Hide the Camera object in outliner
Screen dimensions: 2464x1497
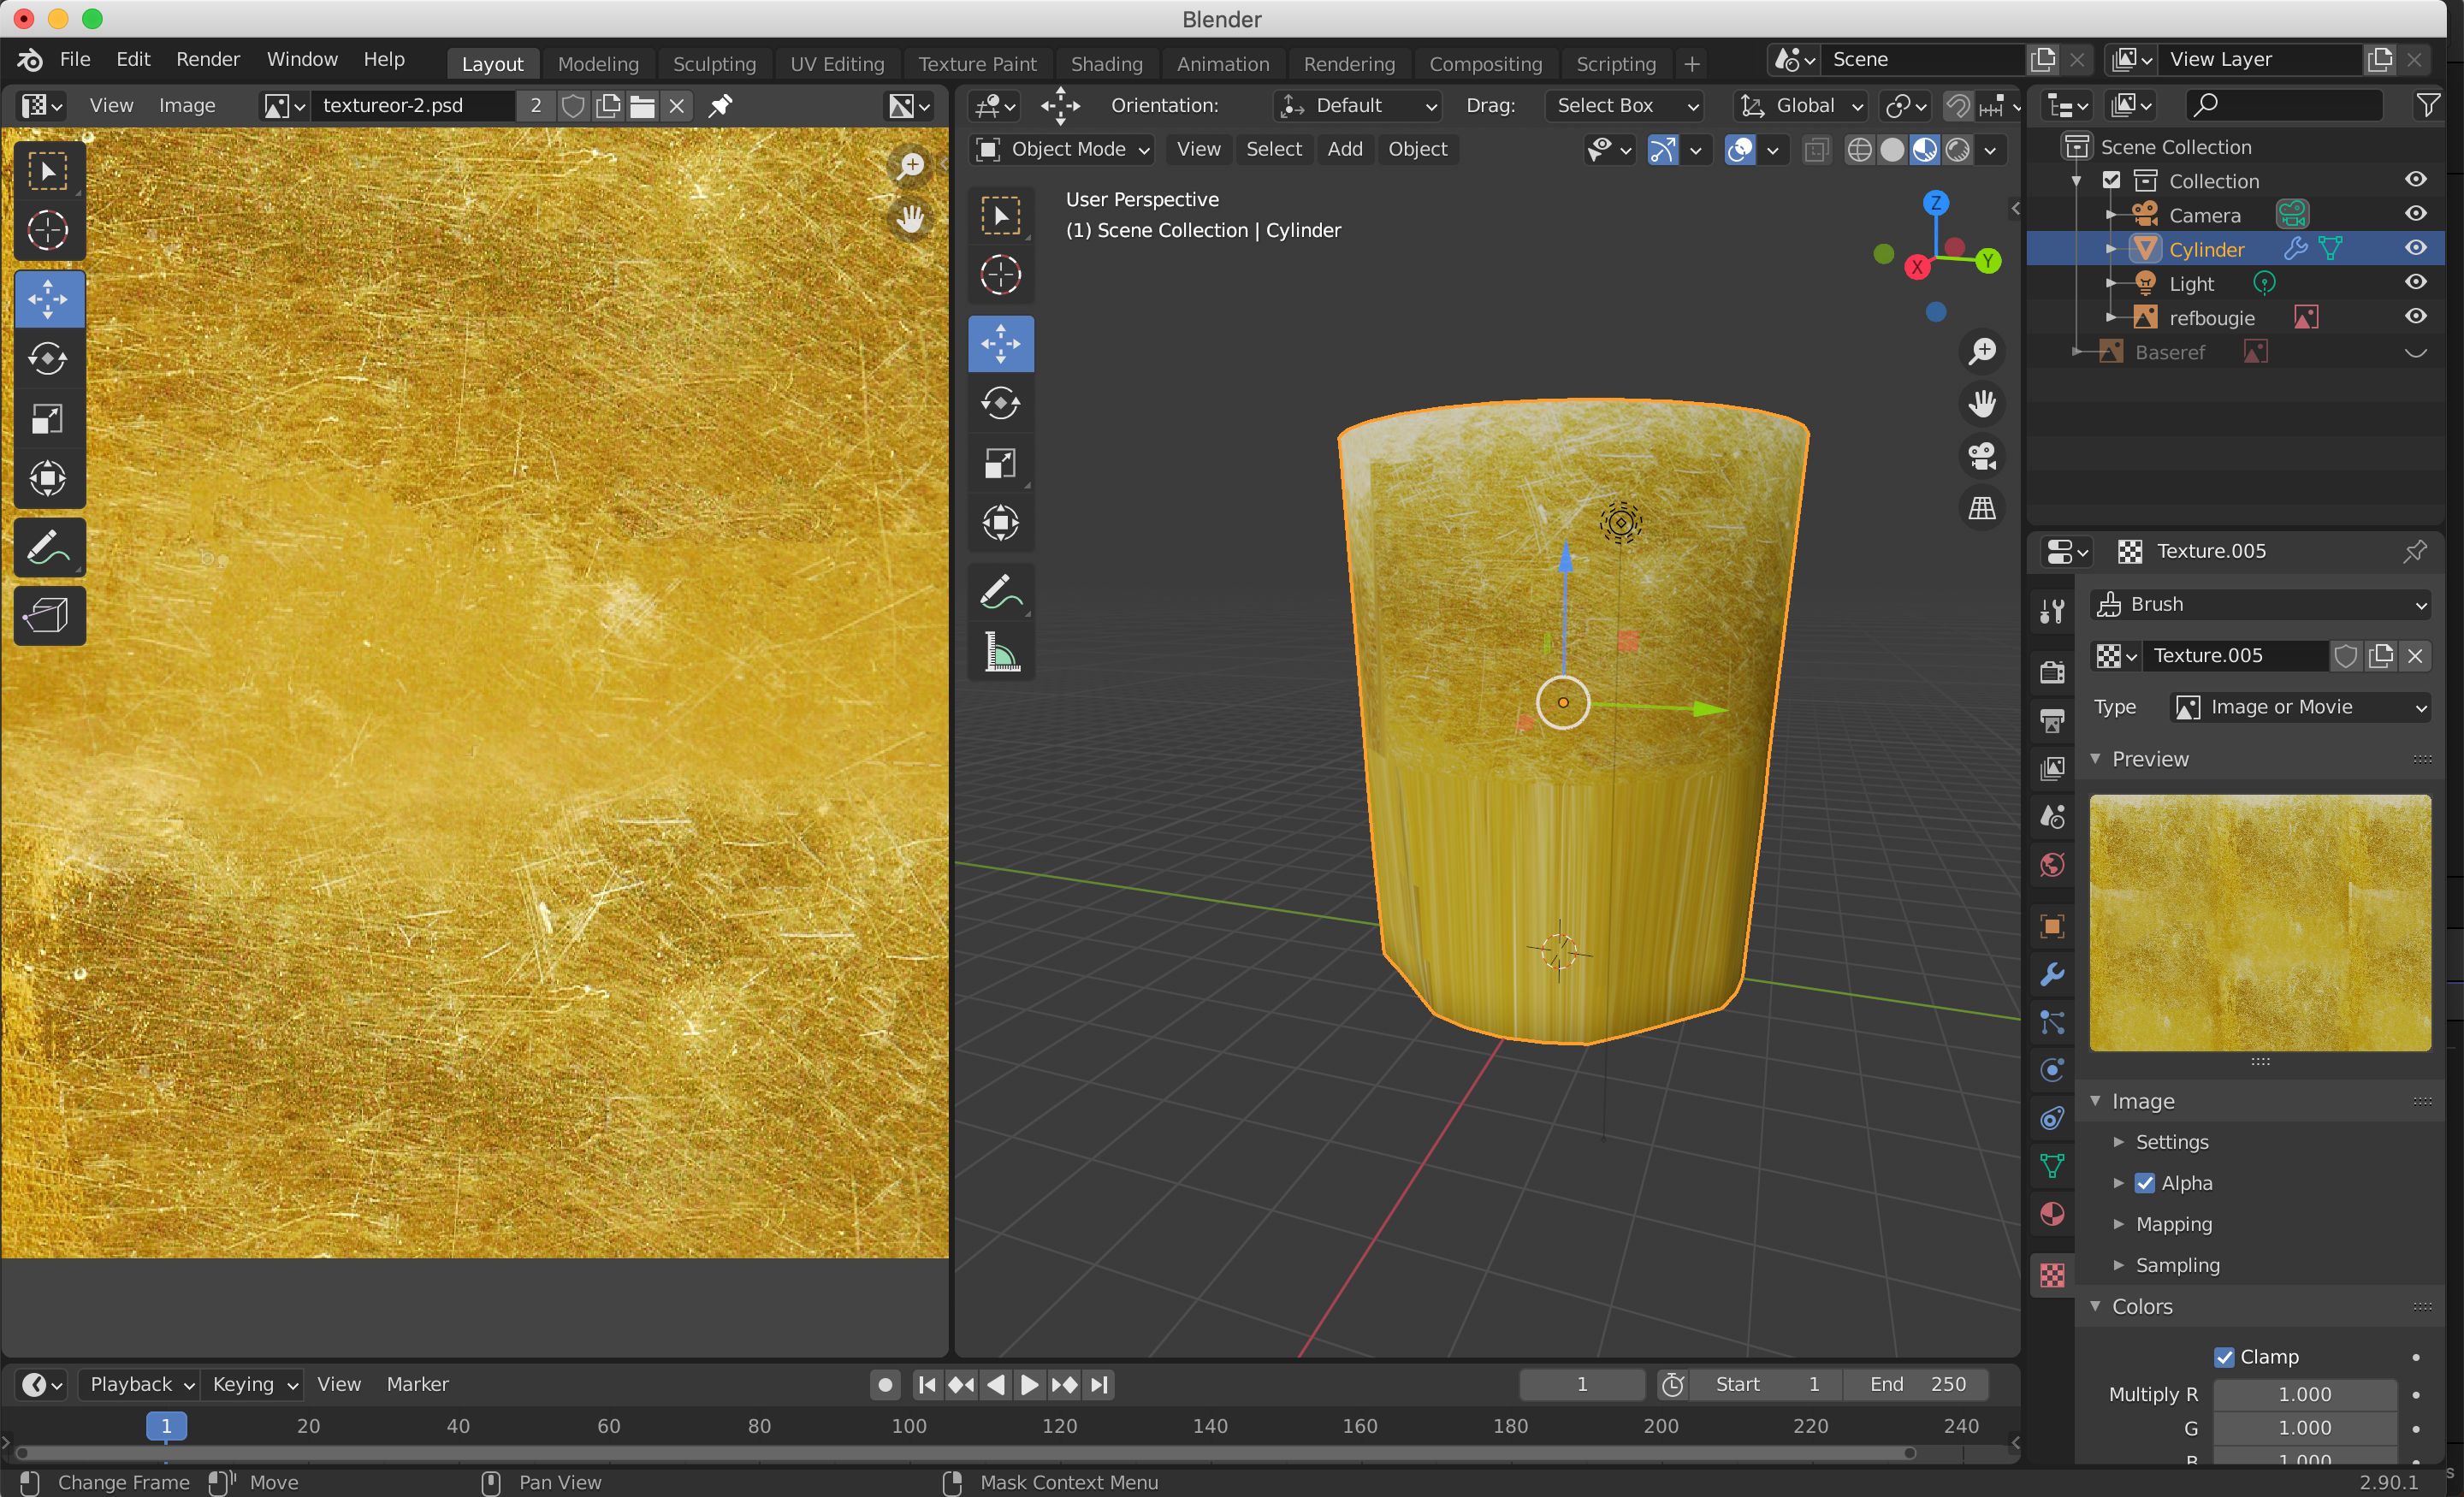coord(2415,214)
